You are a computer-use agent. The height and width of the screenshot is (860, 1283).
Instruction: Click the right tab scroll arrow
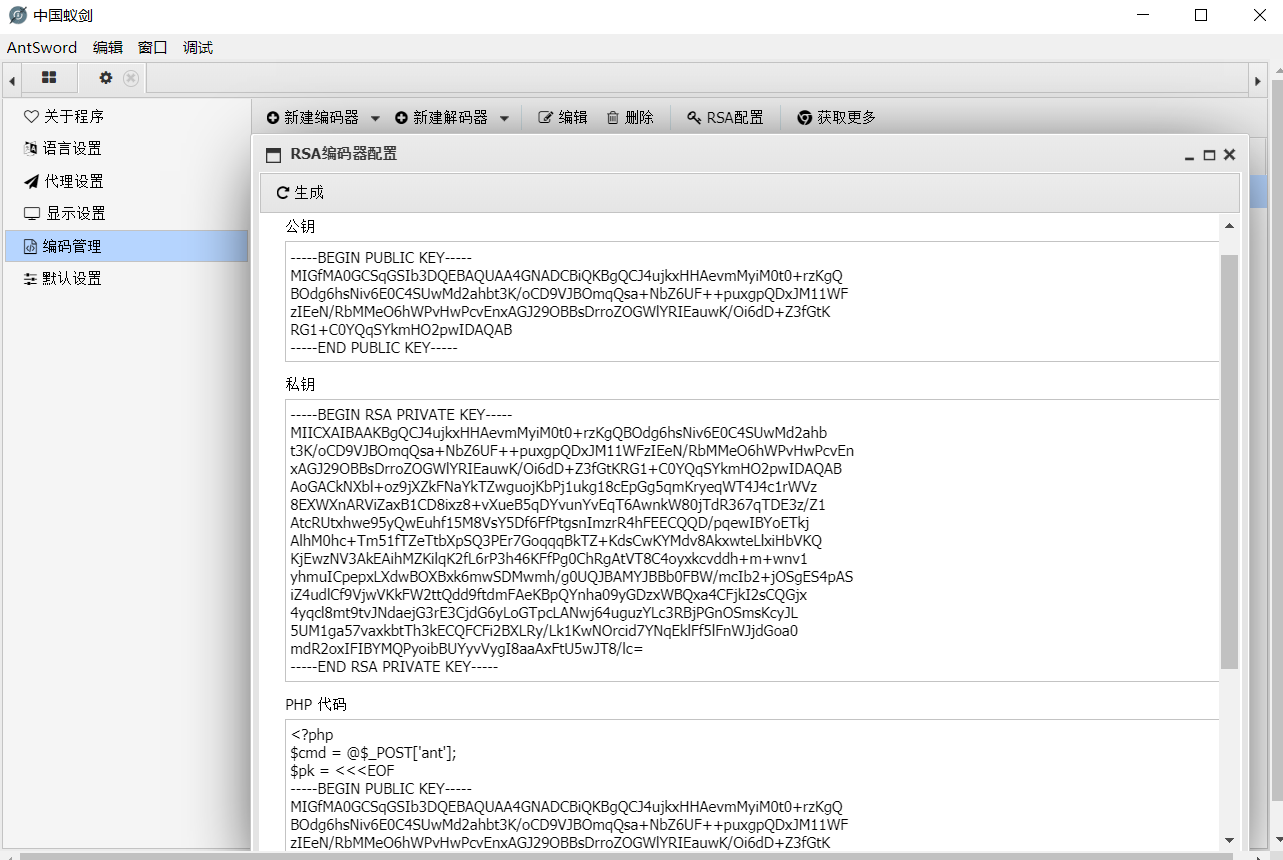[1258, 80]
